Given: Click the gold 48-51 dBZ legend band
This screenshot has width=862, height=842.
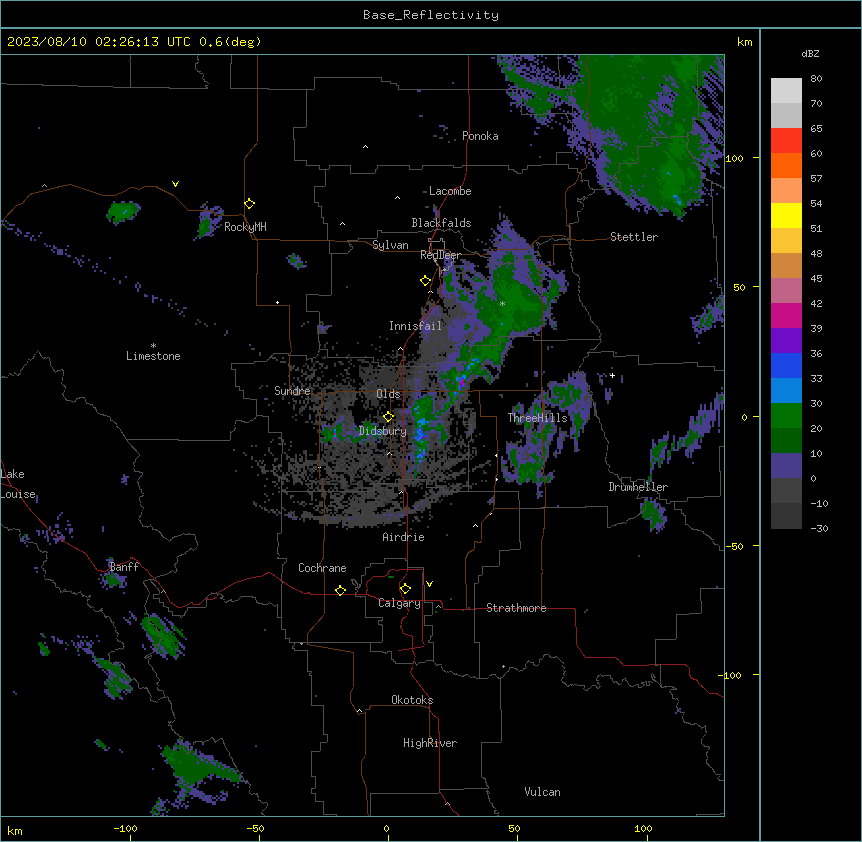Looking at the screenshot, I should (x=786, y=241).
